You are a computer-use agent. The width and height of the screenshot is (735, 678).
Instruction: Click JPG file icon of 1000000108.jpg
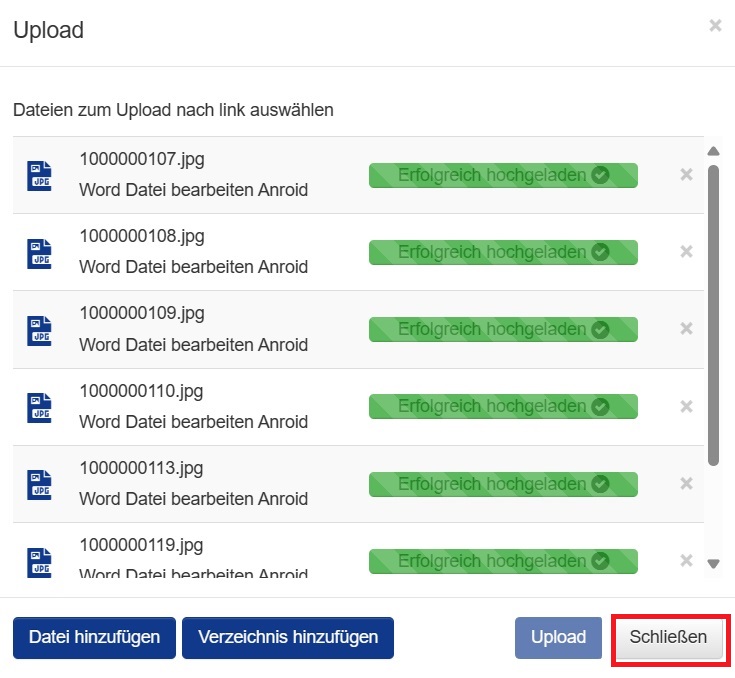[39, 254]
